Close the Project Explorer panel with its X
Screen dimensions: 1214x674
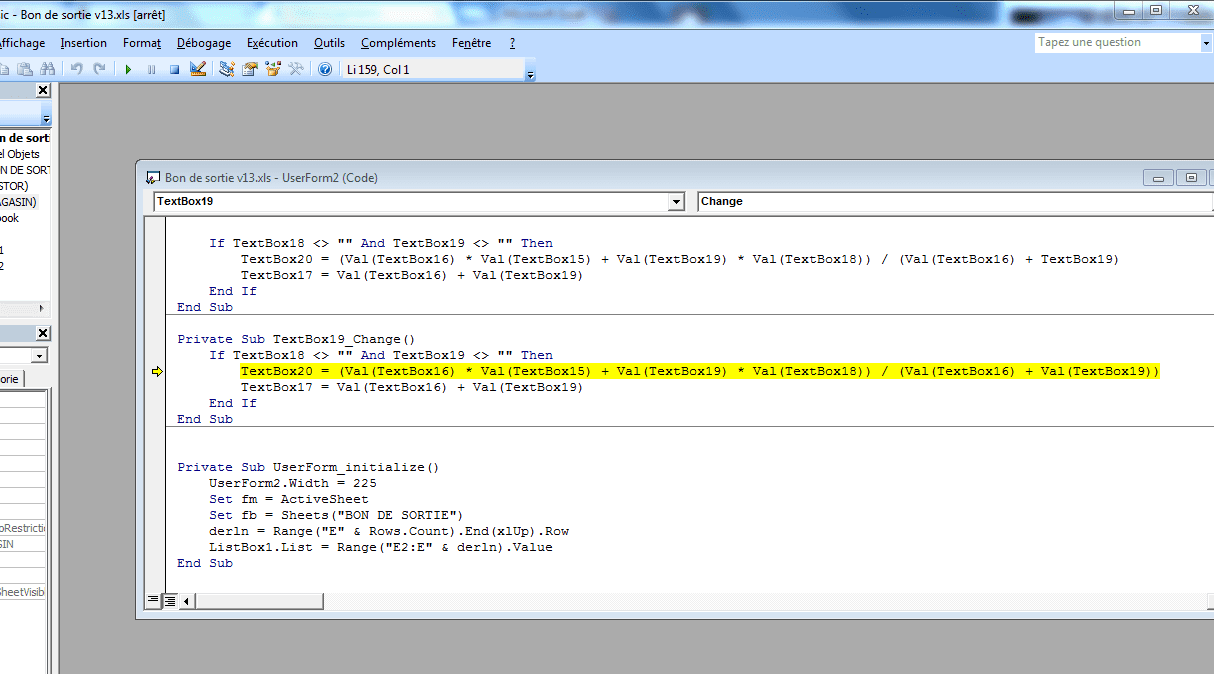(43, 90)
